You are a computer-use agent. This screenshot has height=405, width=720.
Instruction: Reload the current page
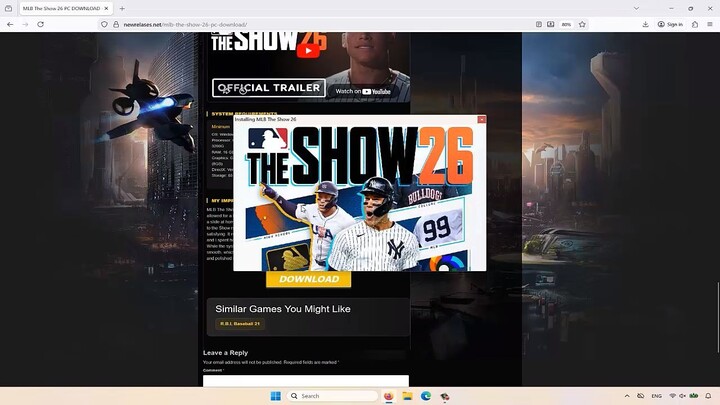pos(40,24)
